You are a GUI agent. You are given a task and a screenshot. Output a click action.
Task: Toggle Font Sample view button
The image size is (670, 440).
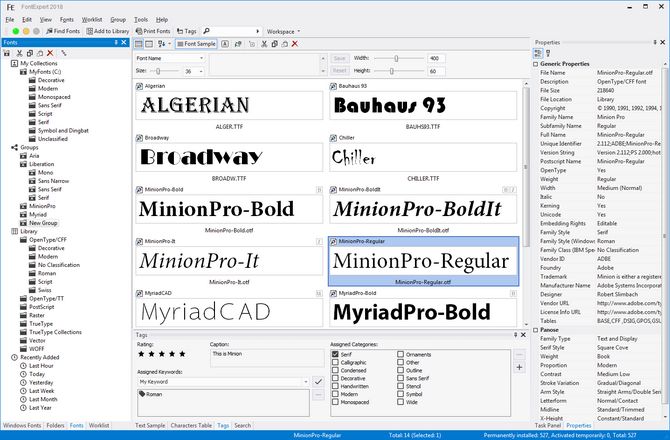click(196, 44)
